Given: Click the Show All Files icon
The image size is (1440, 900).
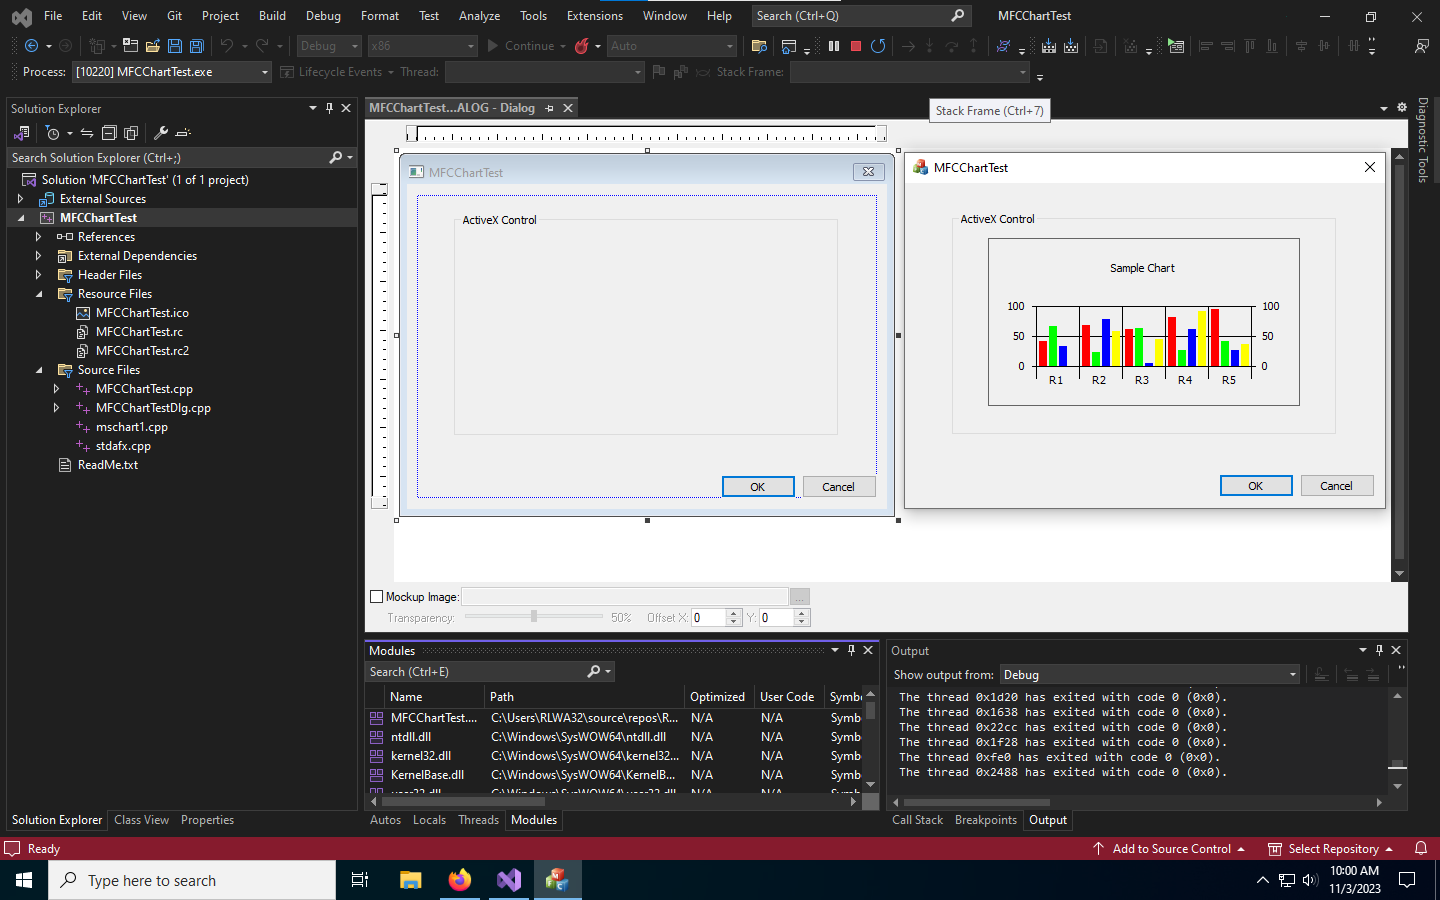Looking at the screenshot, I should pyautogui.click(x=131, y=133).
